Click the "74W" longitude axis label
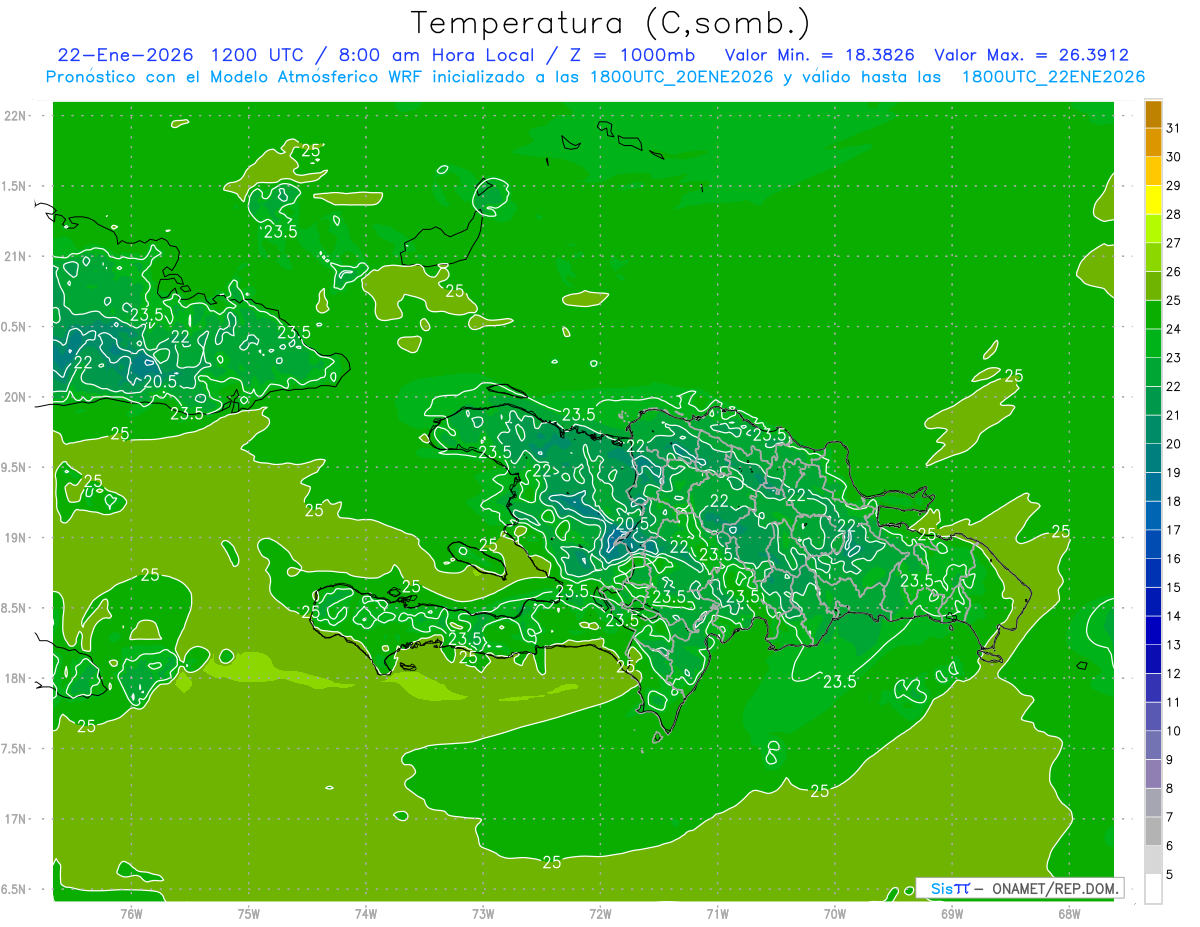1200x927 pixels. 366,913
